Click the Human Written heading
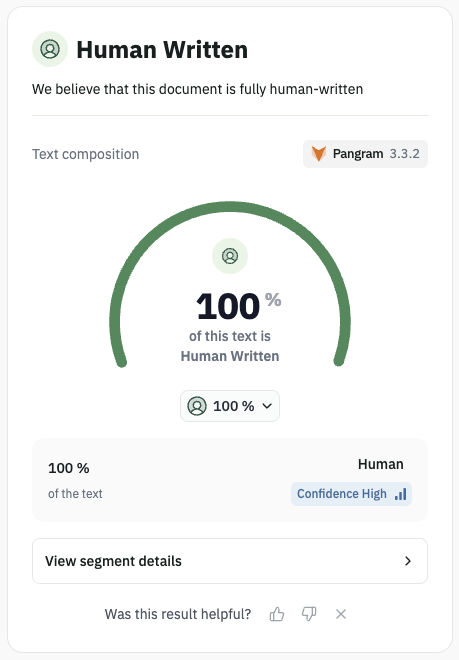Image resolution: width=459 pixels, height=660 pixels. 162,50
